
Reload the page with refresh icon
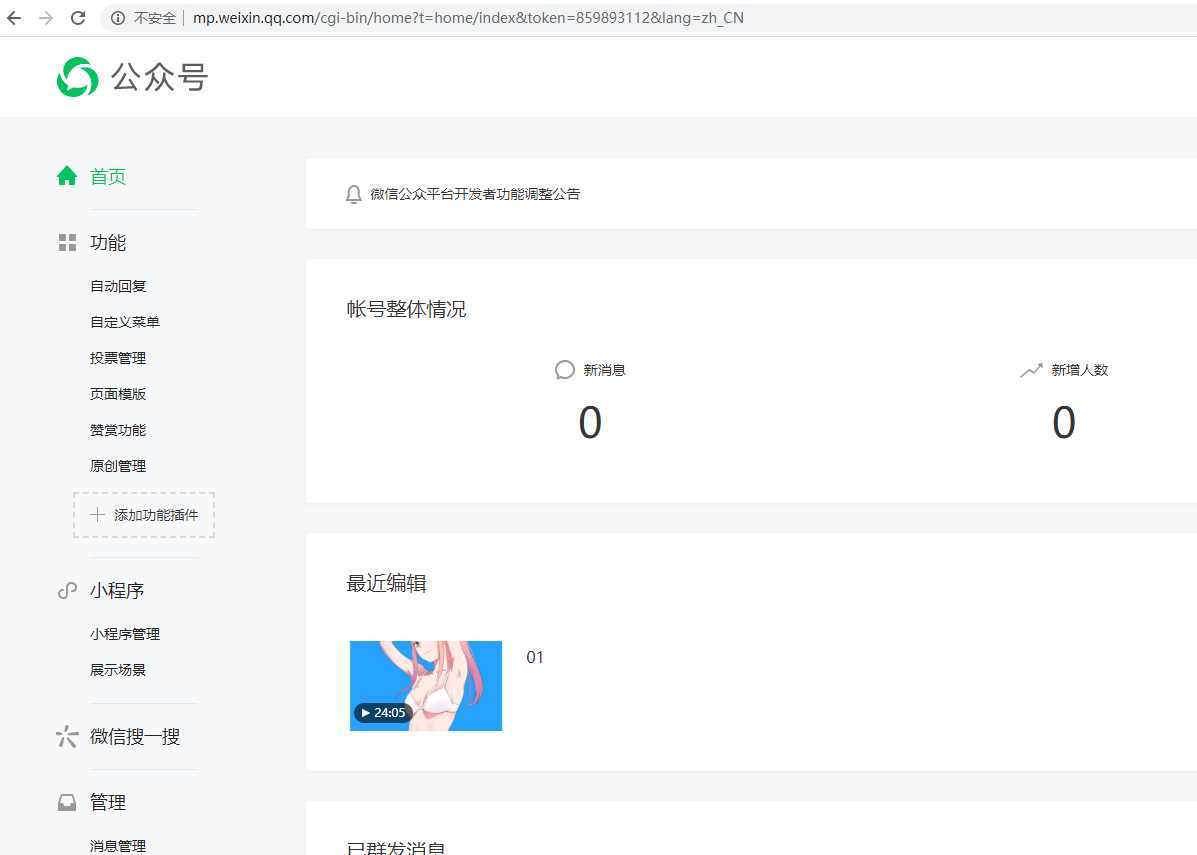pos(78,18)
